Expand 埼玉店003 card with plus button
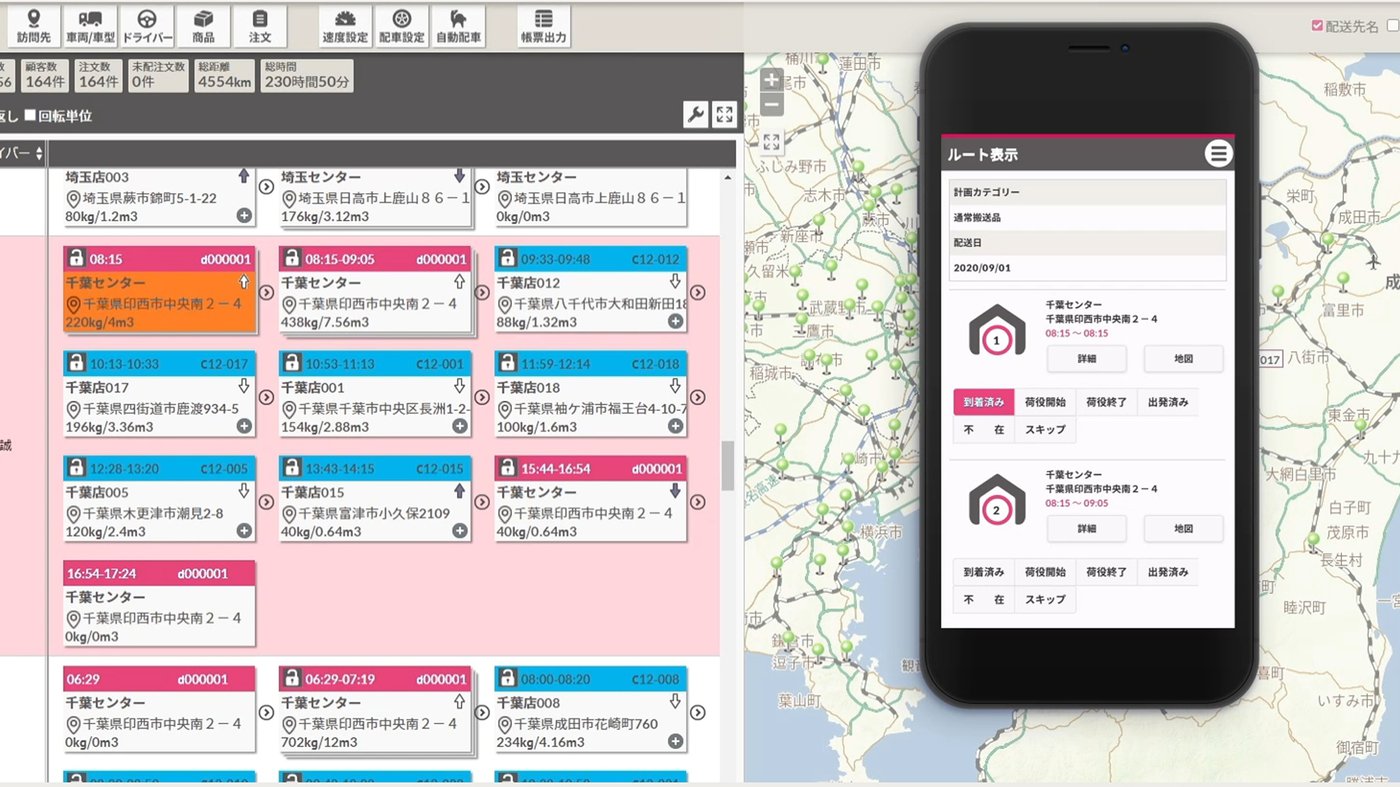This screenshot has height=787, width=1400. pos(244,215)
